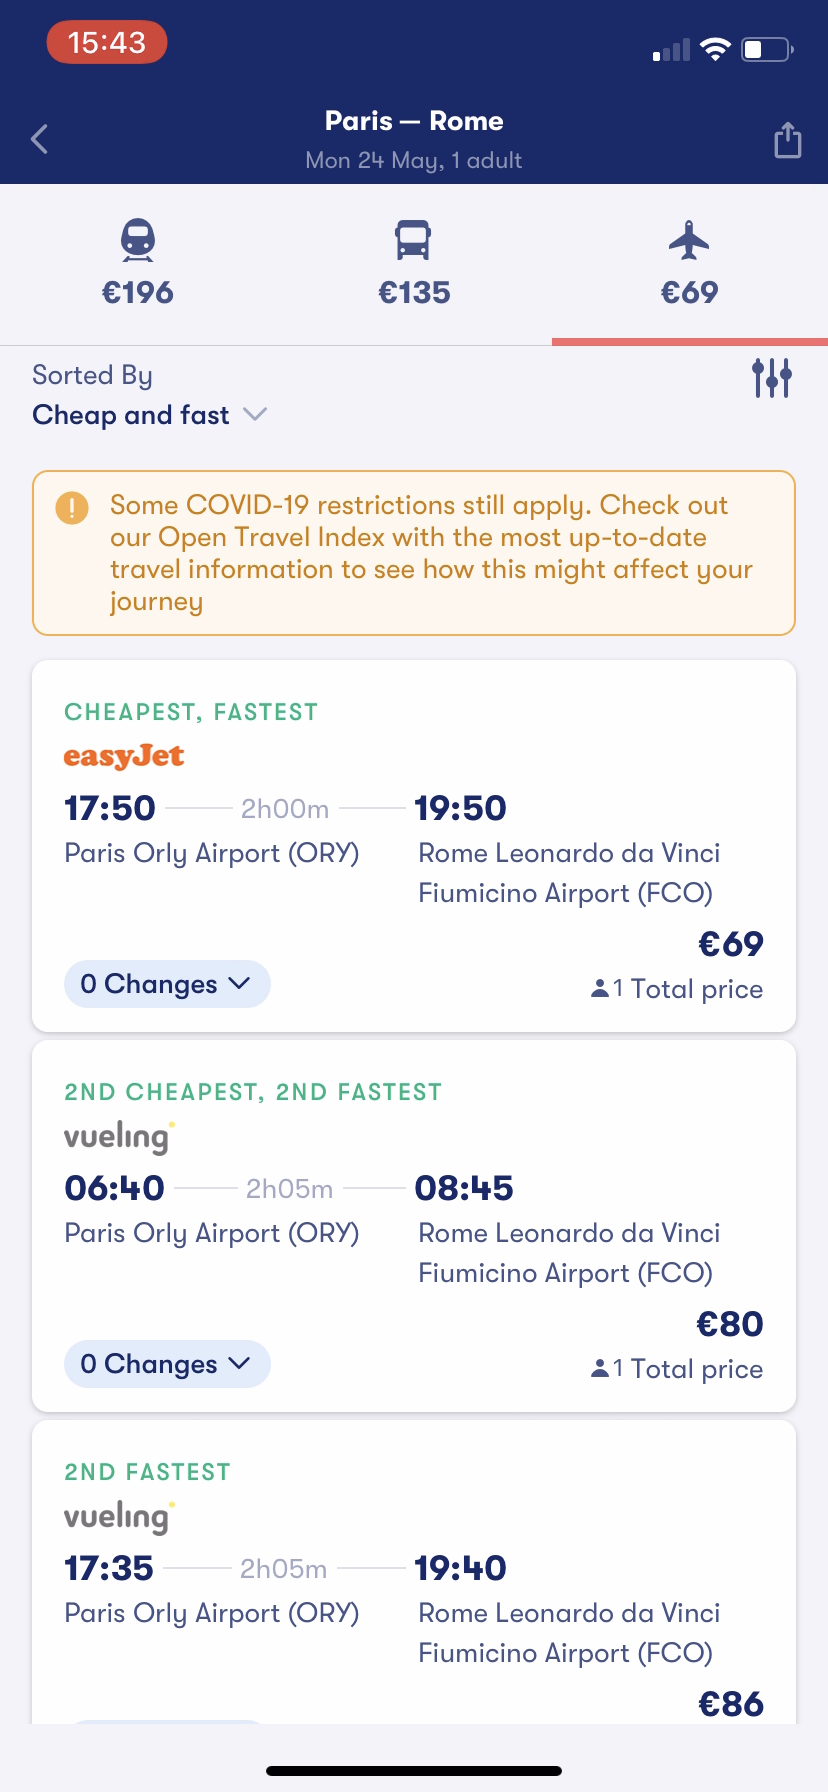Viewport: 828px width, 1792px height.
Task: Tap the Vueling logo on 06:40 flight
Action: click(119, 1137)
